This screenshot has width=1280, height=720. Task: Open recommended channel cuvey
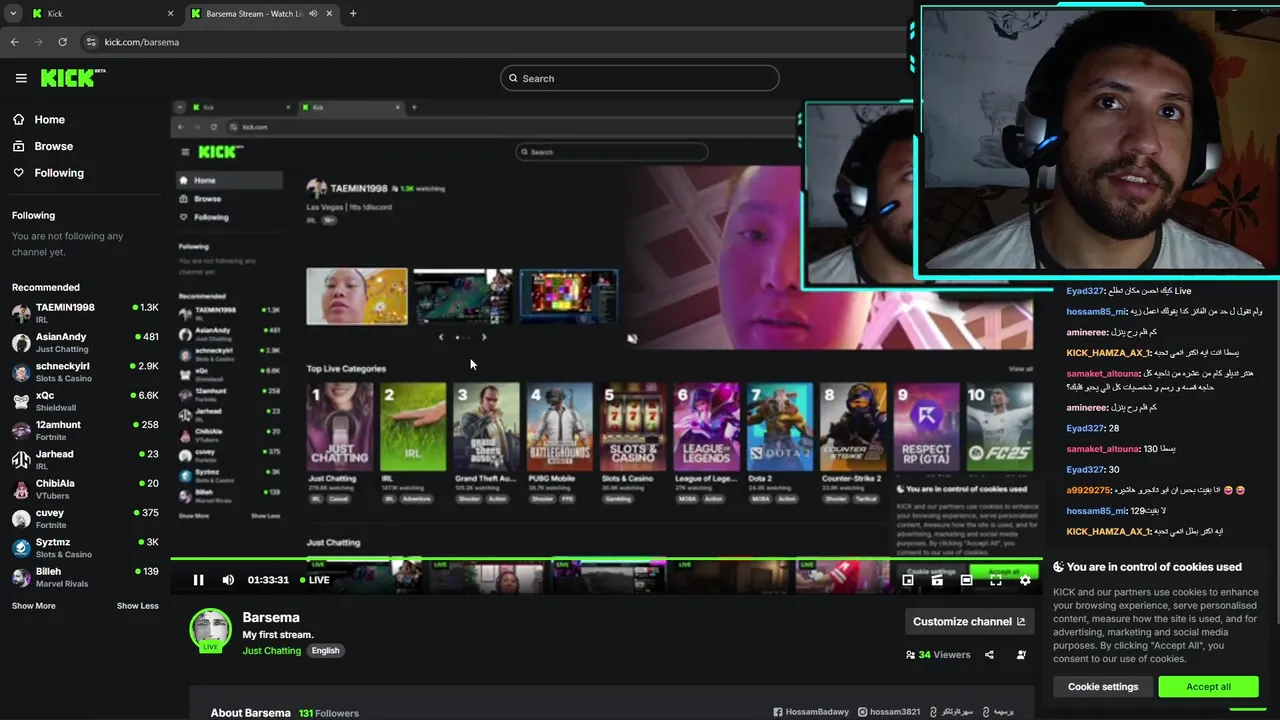click(x=85, y=518)
